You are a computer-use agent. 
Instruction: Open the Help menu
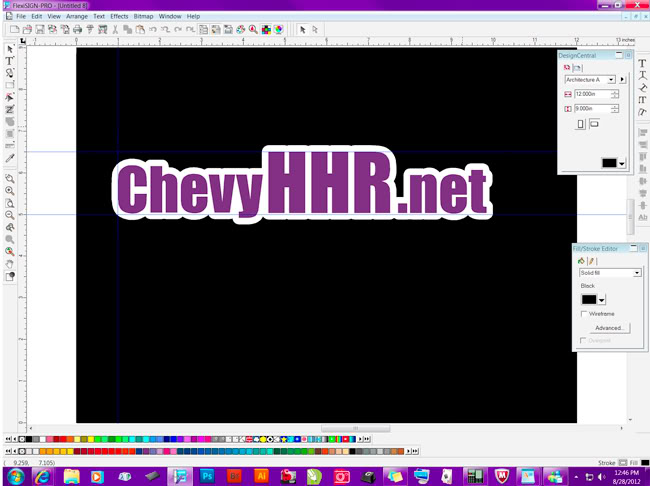point(193,16)
